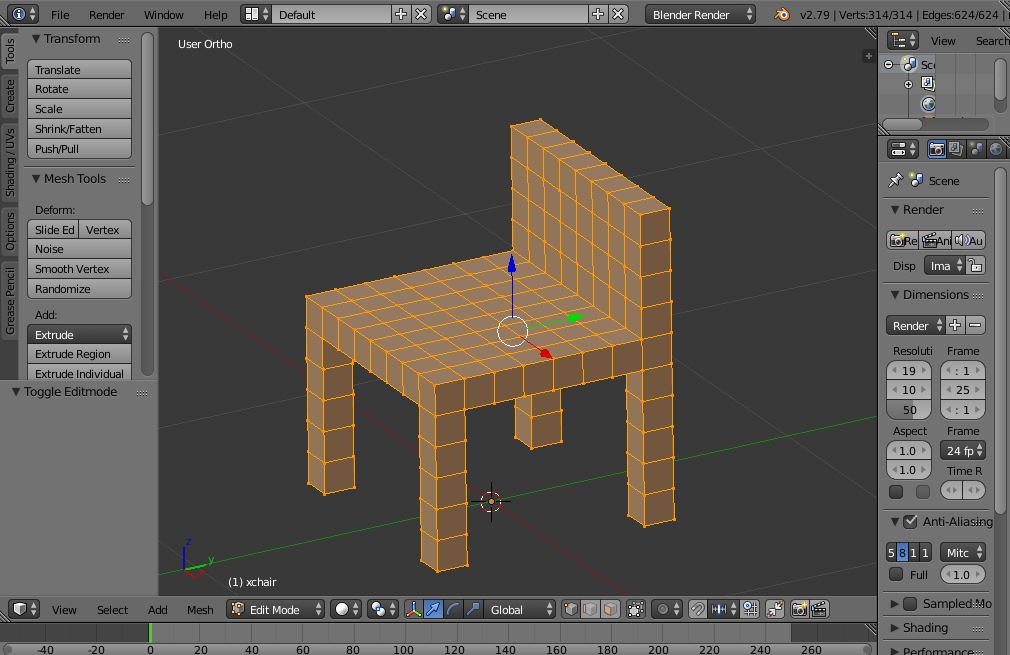This screenshot has width=1010, height=655.
Task: Switch to the Create tab
Action: 10,97
